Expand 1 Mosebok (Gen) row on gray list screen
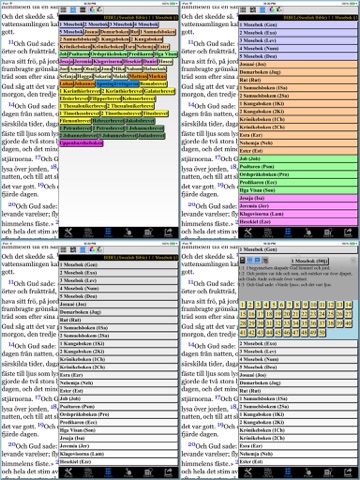The image size is (360, 480). pyautogui.click(x=118, y=265)
